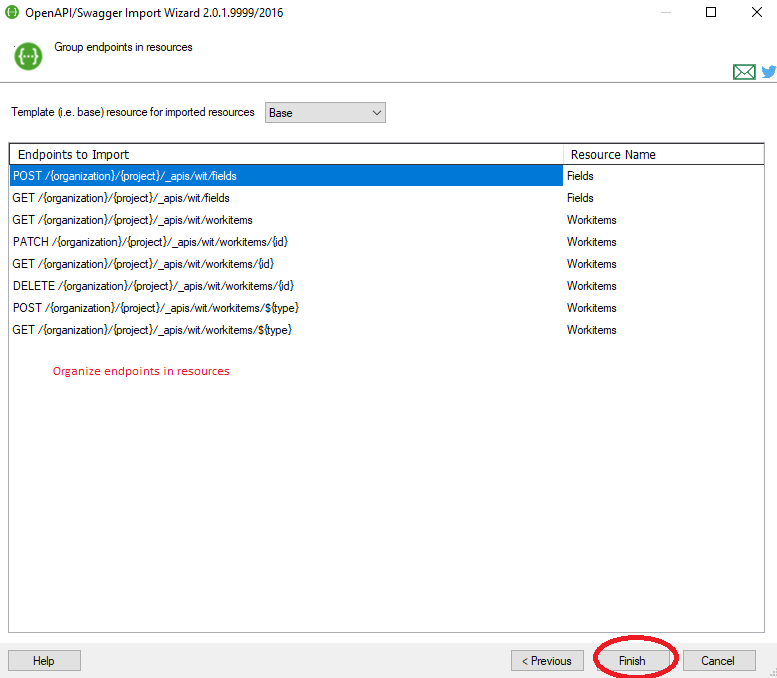Click the green email envelope icon
This screenshot has width=777, height=678.
coord(744,72)
